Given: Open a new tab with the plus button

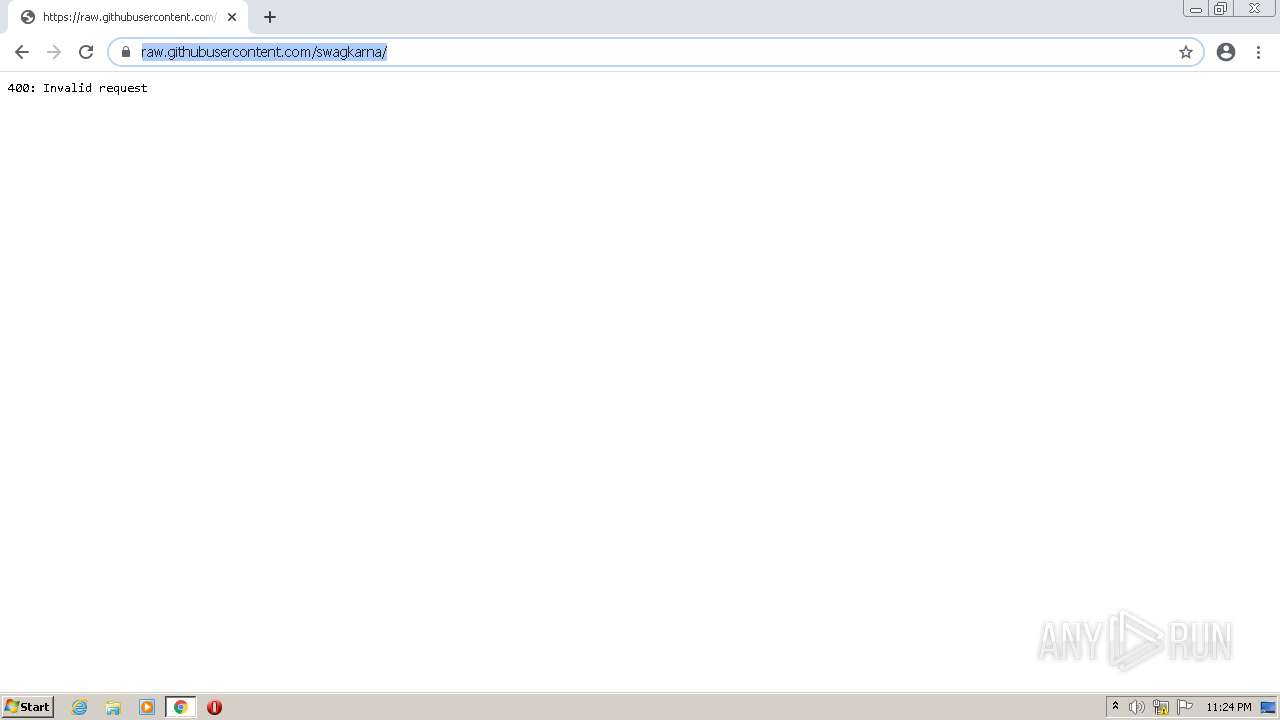Looking at the screenshot, I should 270,17.
